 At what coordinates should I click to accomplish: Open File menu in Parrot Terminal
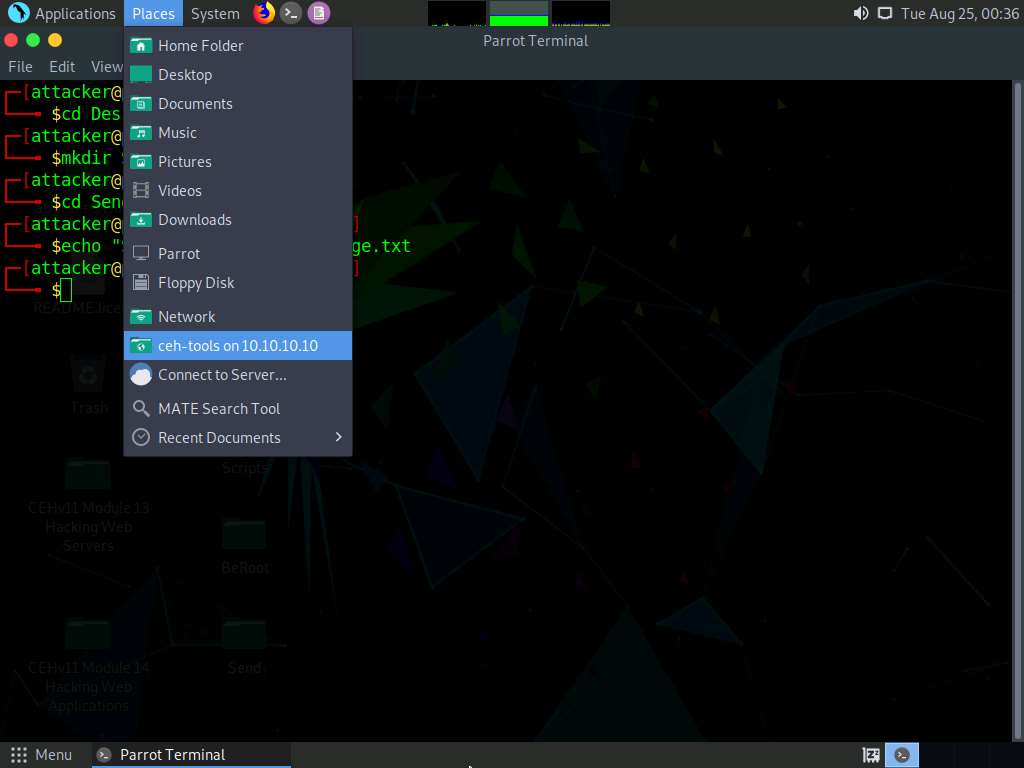(x=20, y=67)
